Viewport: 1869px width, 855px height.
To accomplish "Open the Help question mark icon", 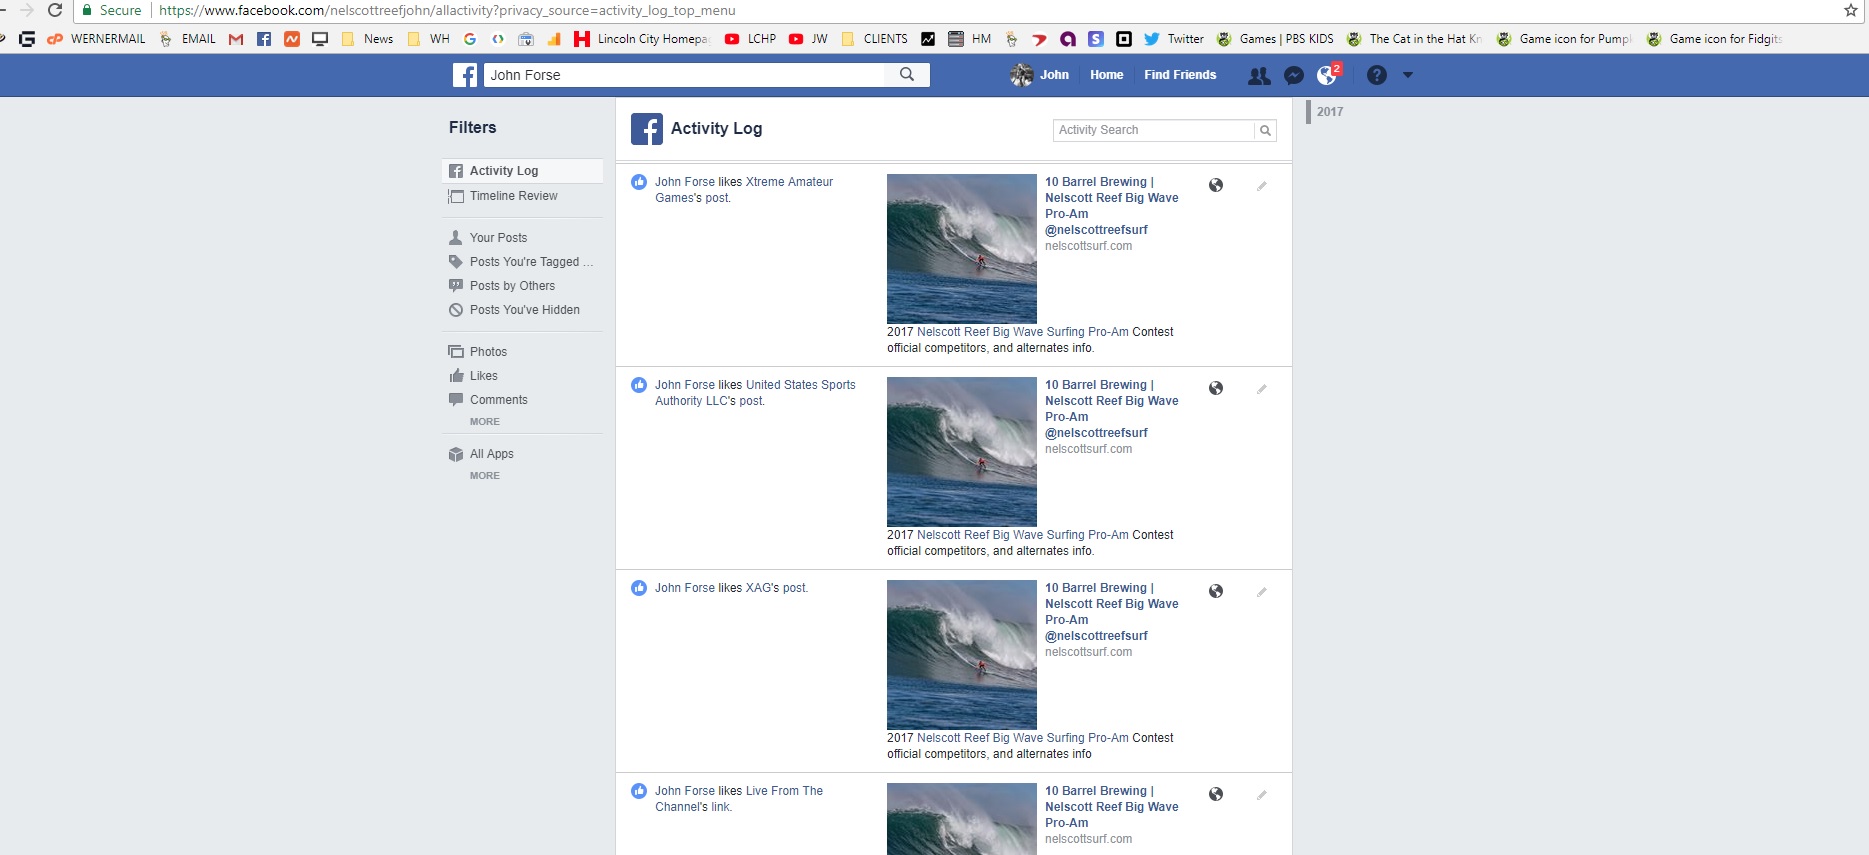I will (x=1377, y=75).
